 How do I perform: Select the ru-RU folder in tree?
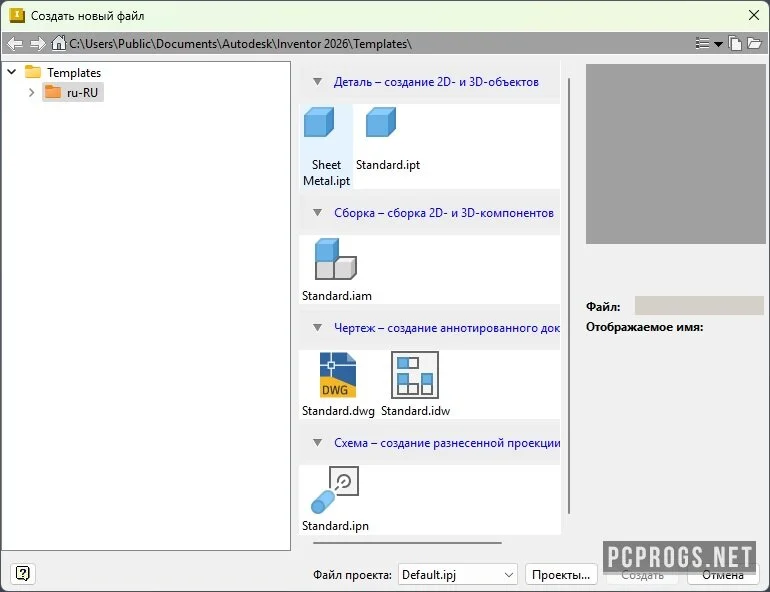pyautogui.click(x=73, y=92)
